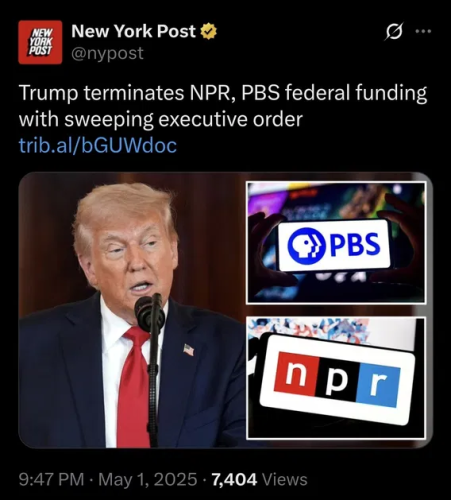451x500 pixels.
Task: Select the @nypost handle
Action: point(107,53)
